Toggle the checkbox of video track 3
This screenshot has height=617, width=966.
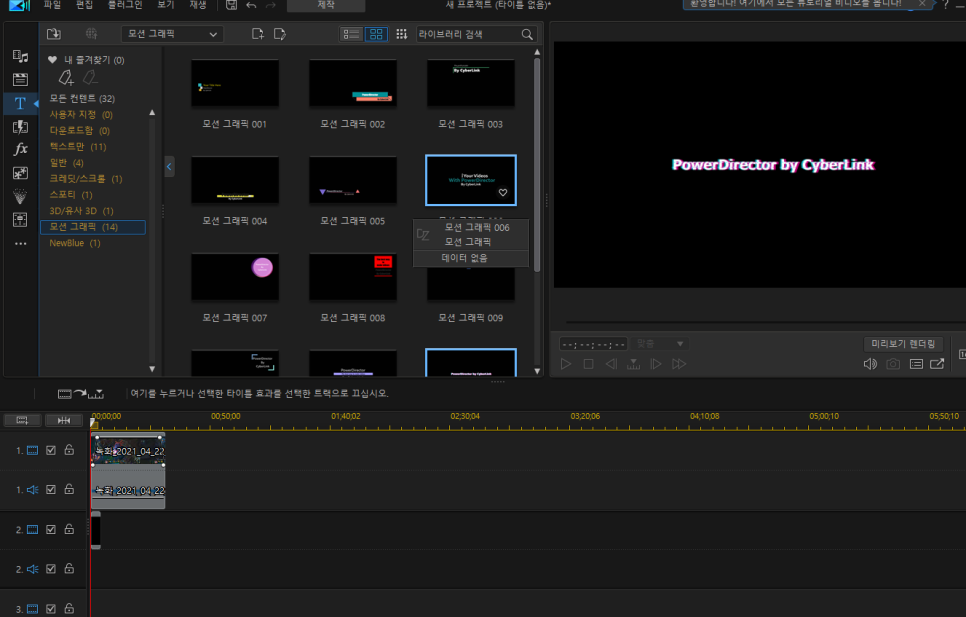click(51, 609)
